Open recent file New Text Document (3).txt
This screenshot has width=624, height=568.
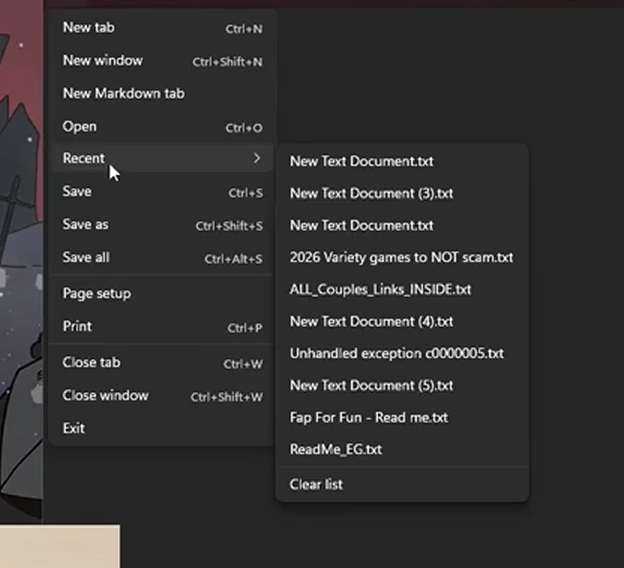[402, 193]
